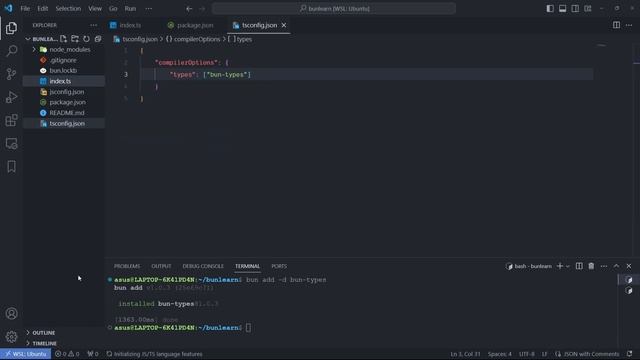Open the Run menu
The height and width of the screenshot is (360, 640).
(x=130, y=9)
